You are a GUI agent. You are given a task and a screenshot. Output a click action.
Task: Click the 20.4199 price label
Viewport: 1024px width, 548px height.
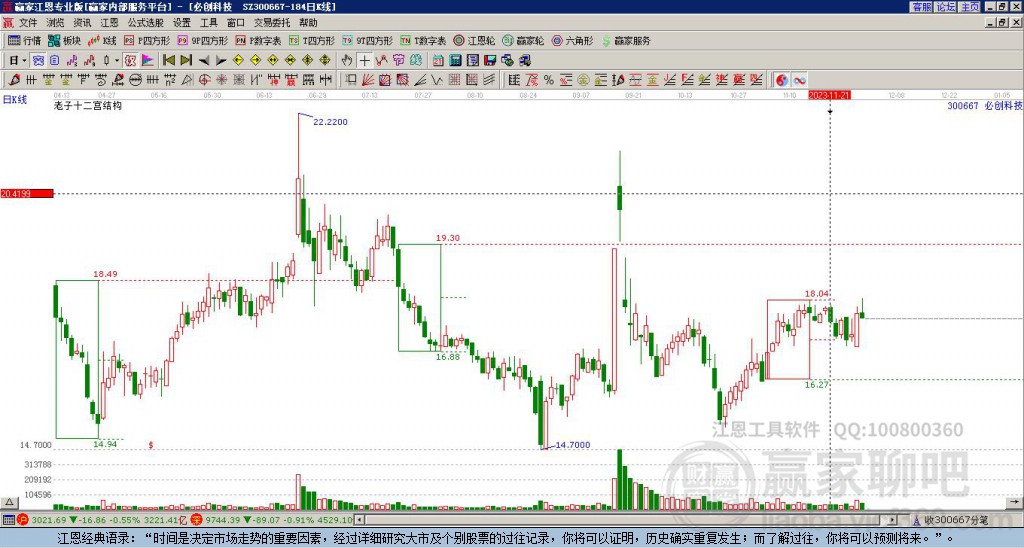coord(27,193)
